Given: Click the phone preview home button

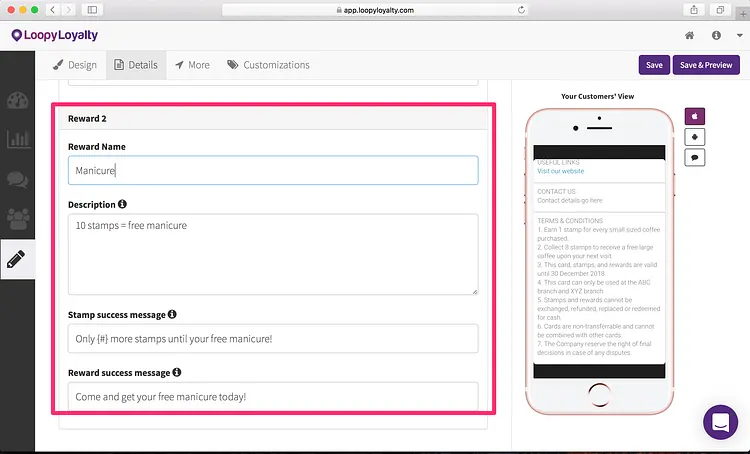Looking at the screenshot, I should [x=599, y=395].
